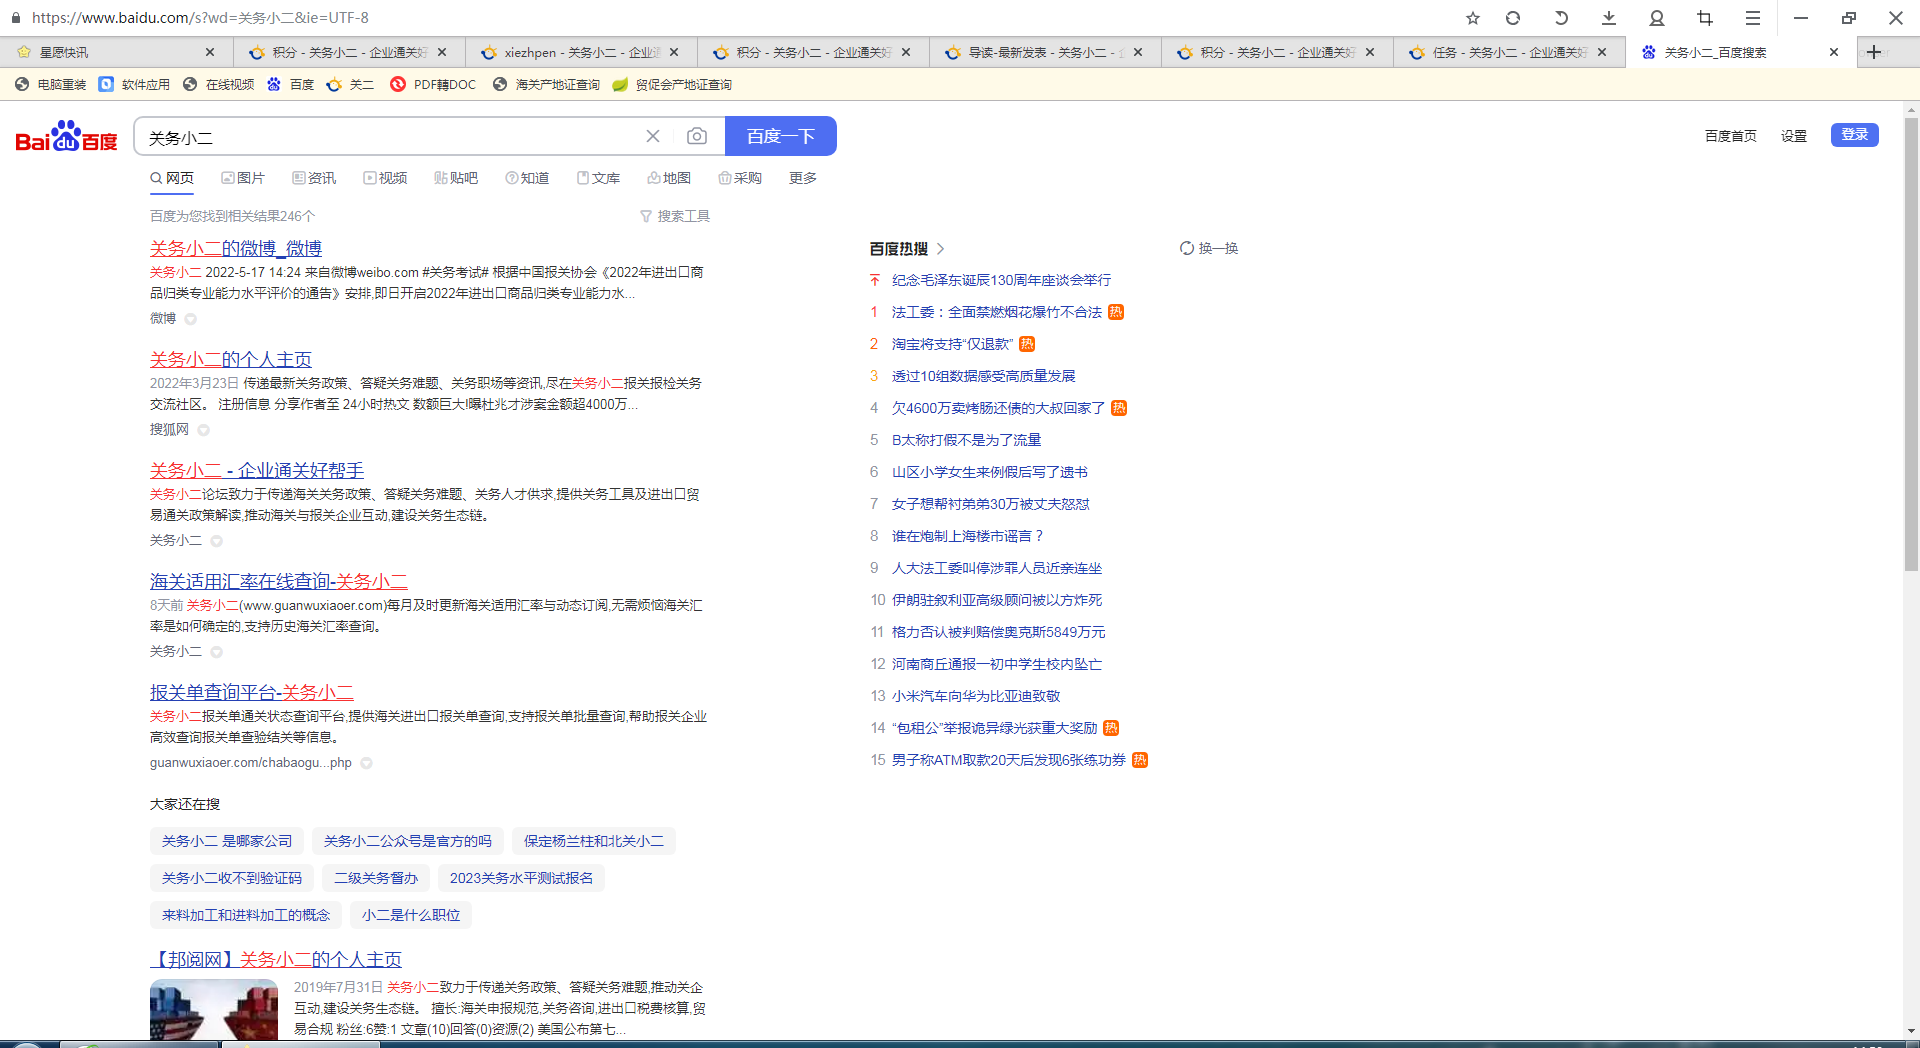Select the 文库 search category

coord(598,178)
